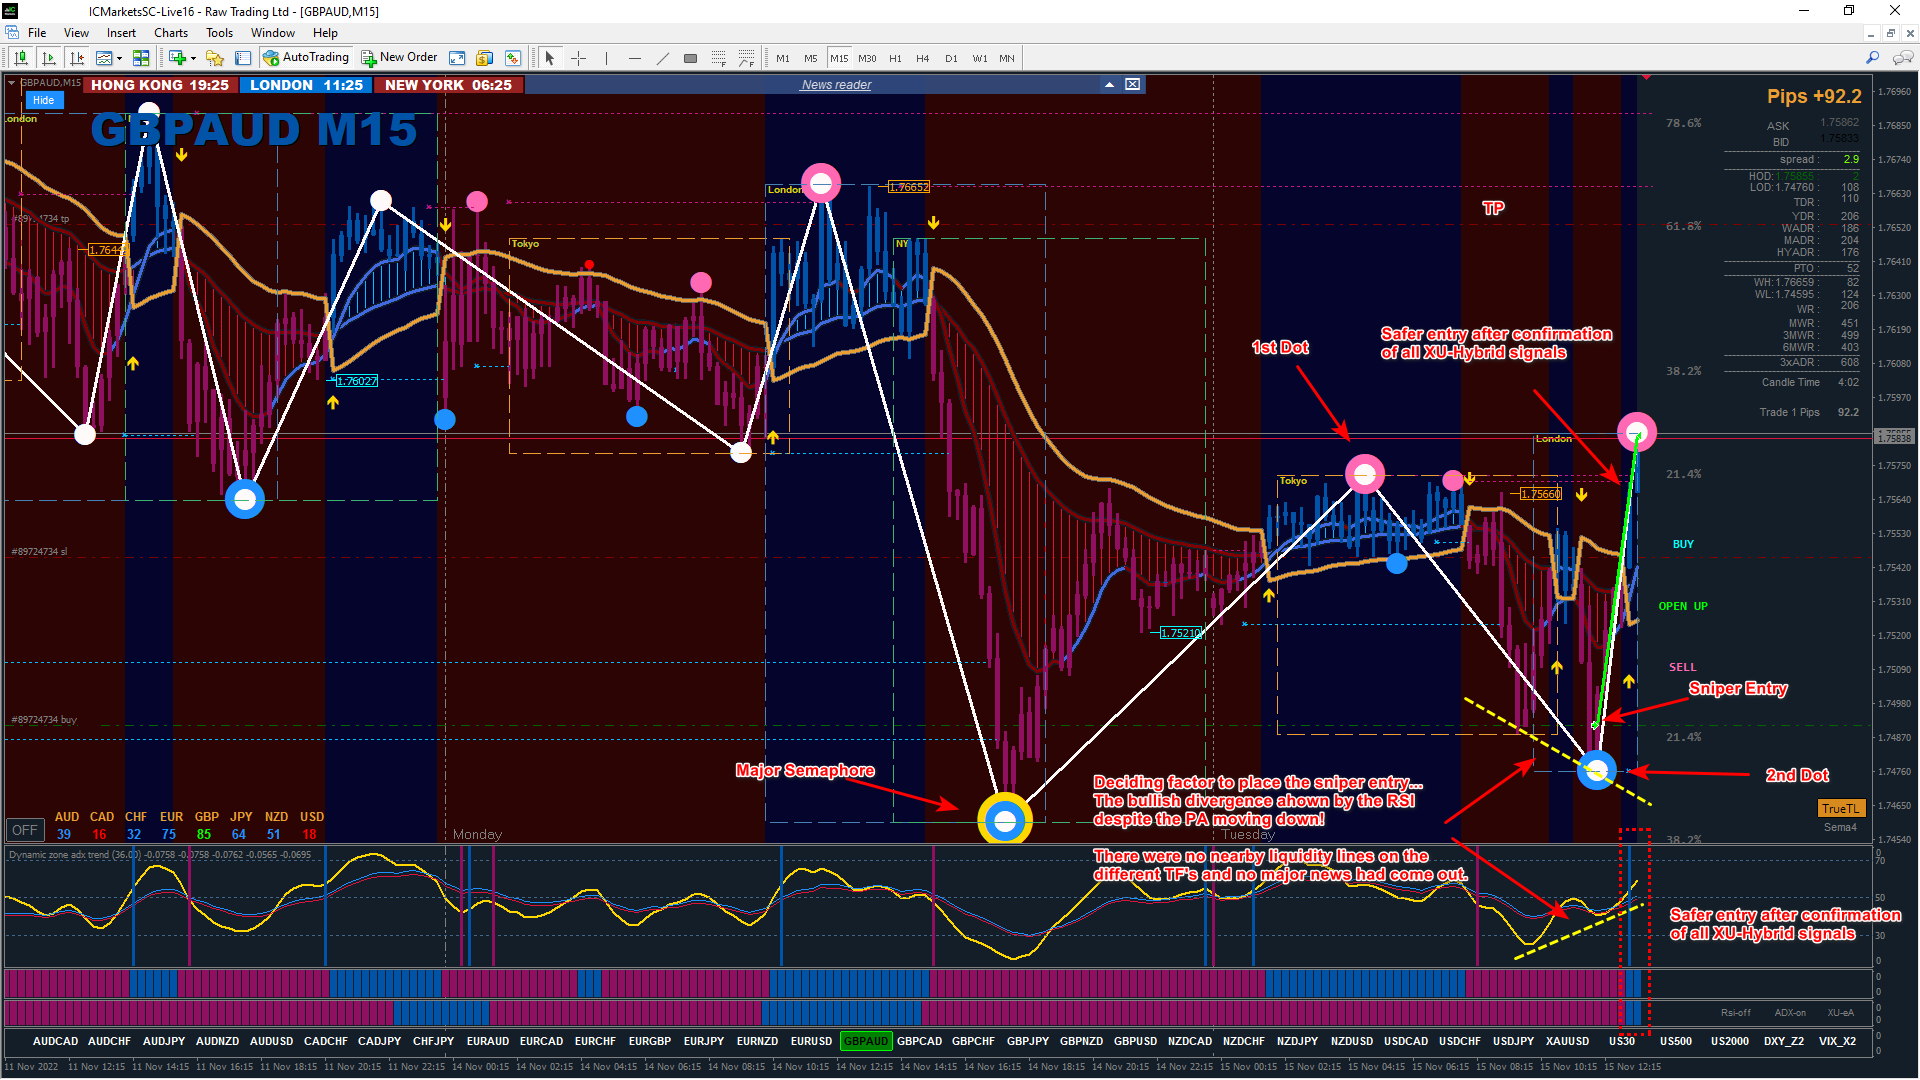Collapse the News reader panel arrow

[1109, 85]
